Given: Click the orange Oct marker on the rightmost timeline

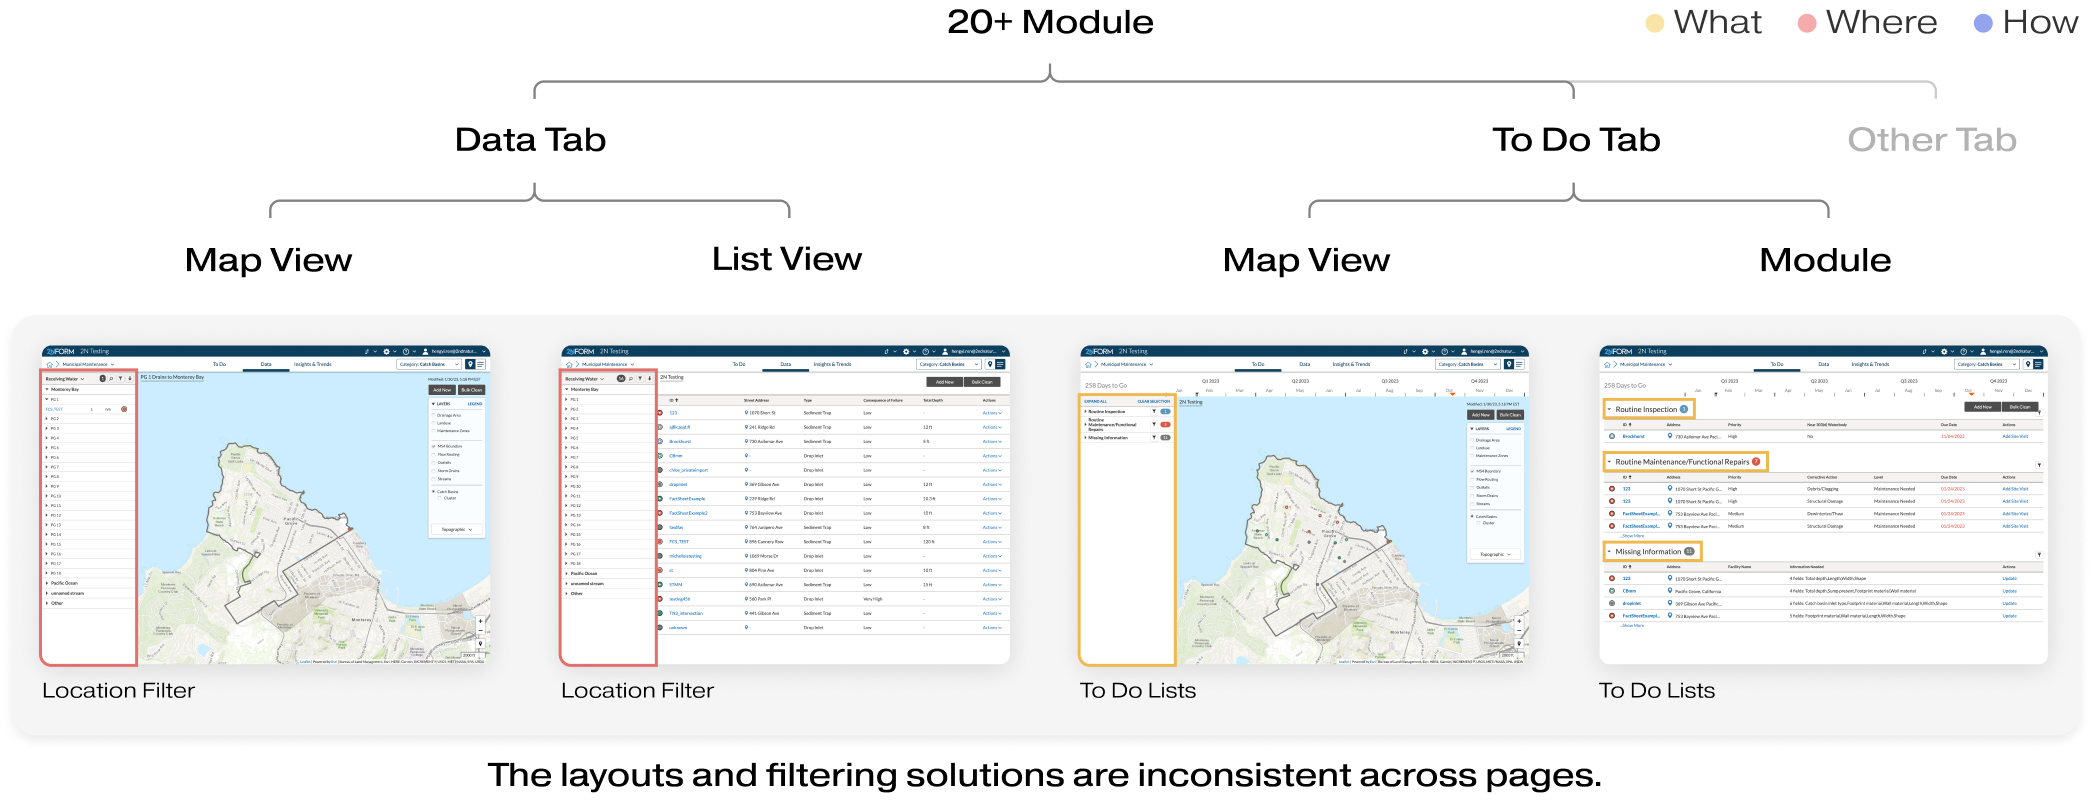Looking at the screenshot, I should [x=1971, y=394].
